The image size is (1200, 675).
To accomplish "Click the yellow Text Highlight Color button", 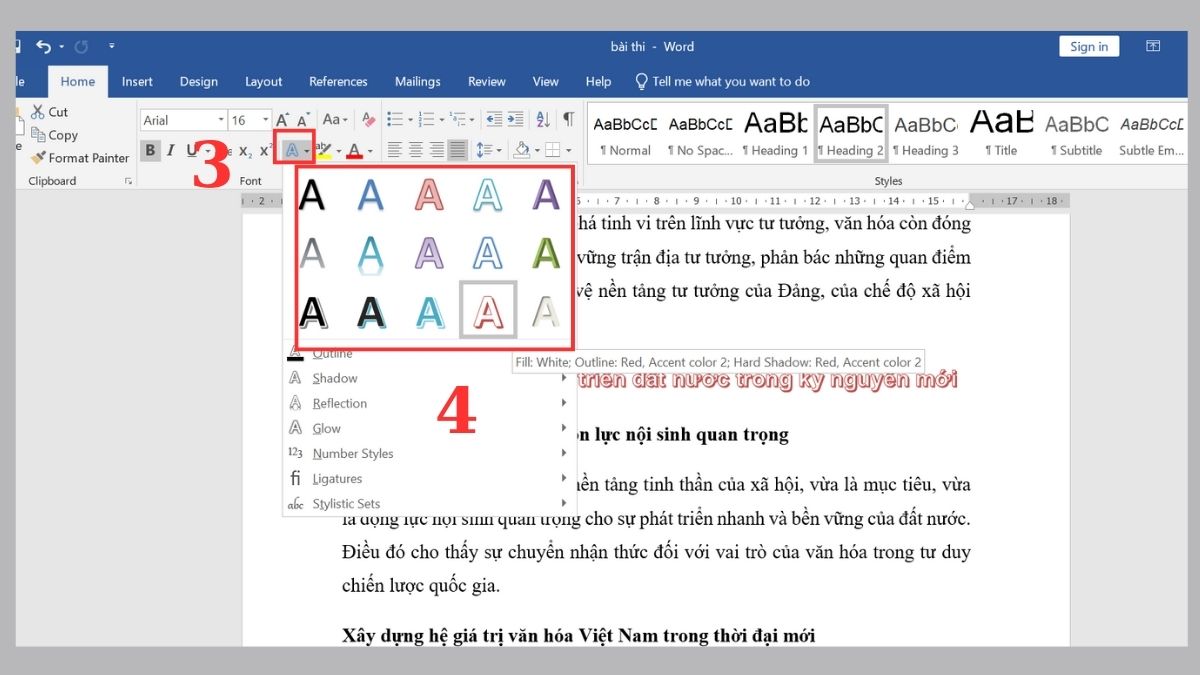I will 323,151.
